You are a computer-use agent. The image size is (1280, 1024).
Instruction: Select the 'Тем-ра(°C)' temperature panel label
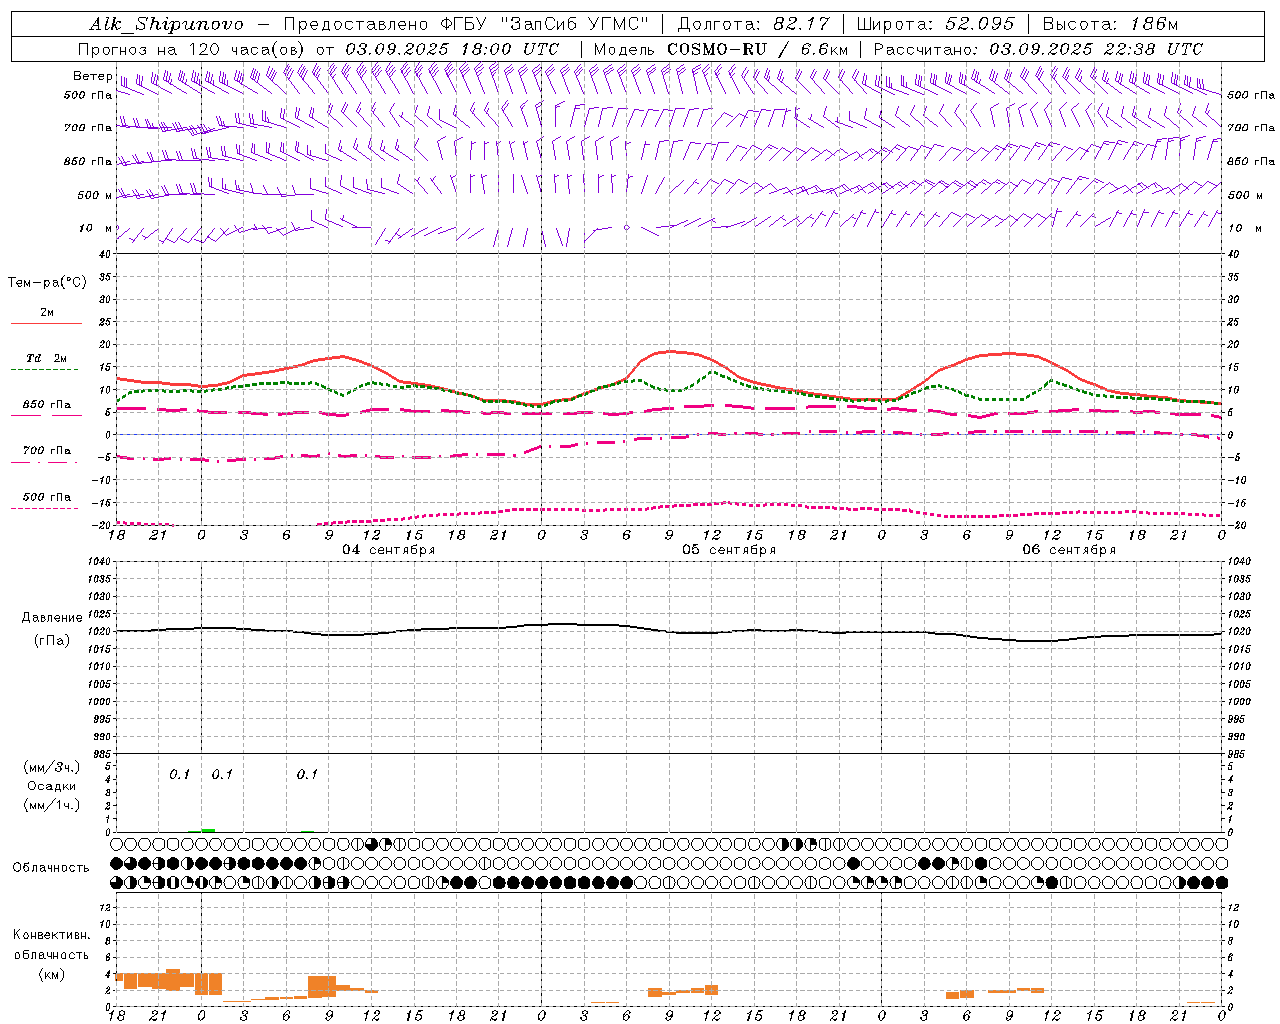[47, 283]
